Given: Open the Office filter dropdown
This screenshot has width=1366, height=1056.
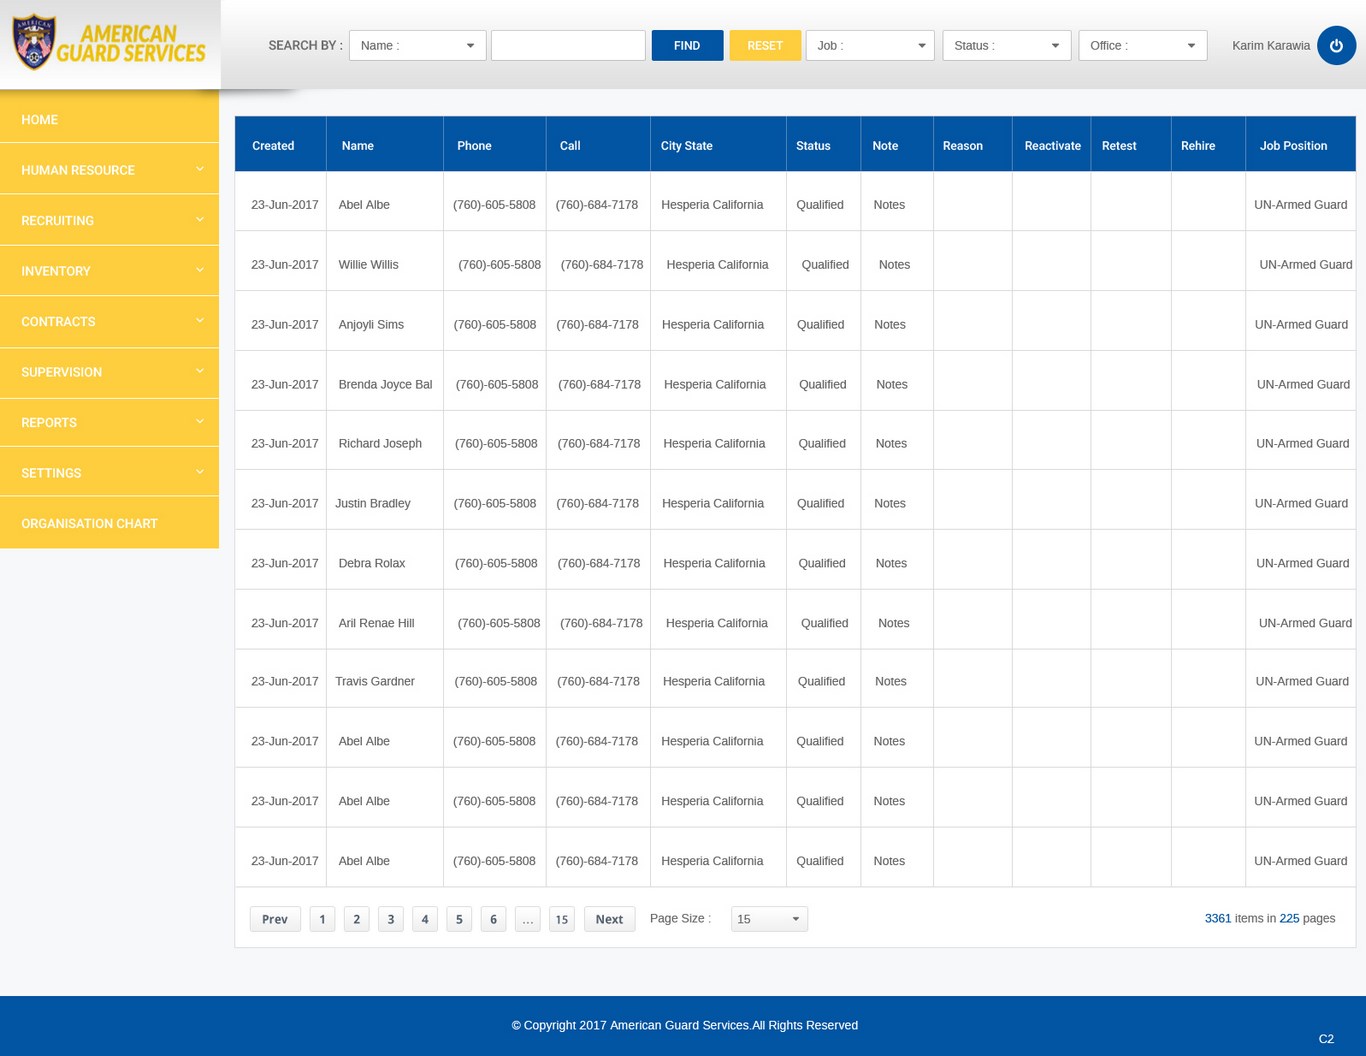Looking at the screenshot, I should 1142,45.
